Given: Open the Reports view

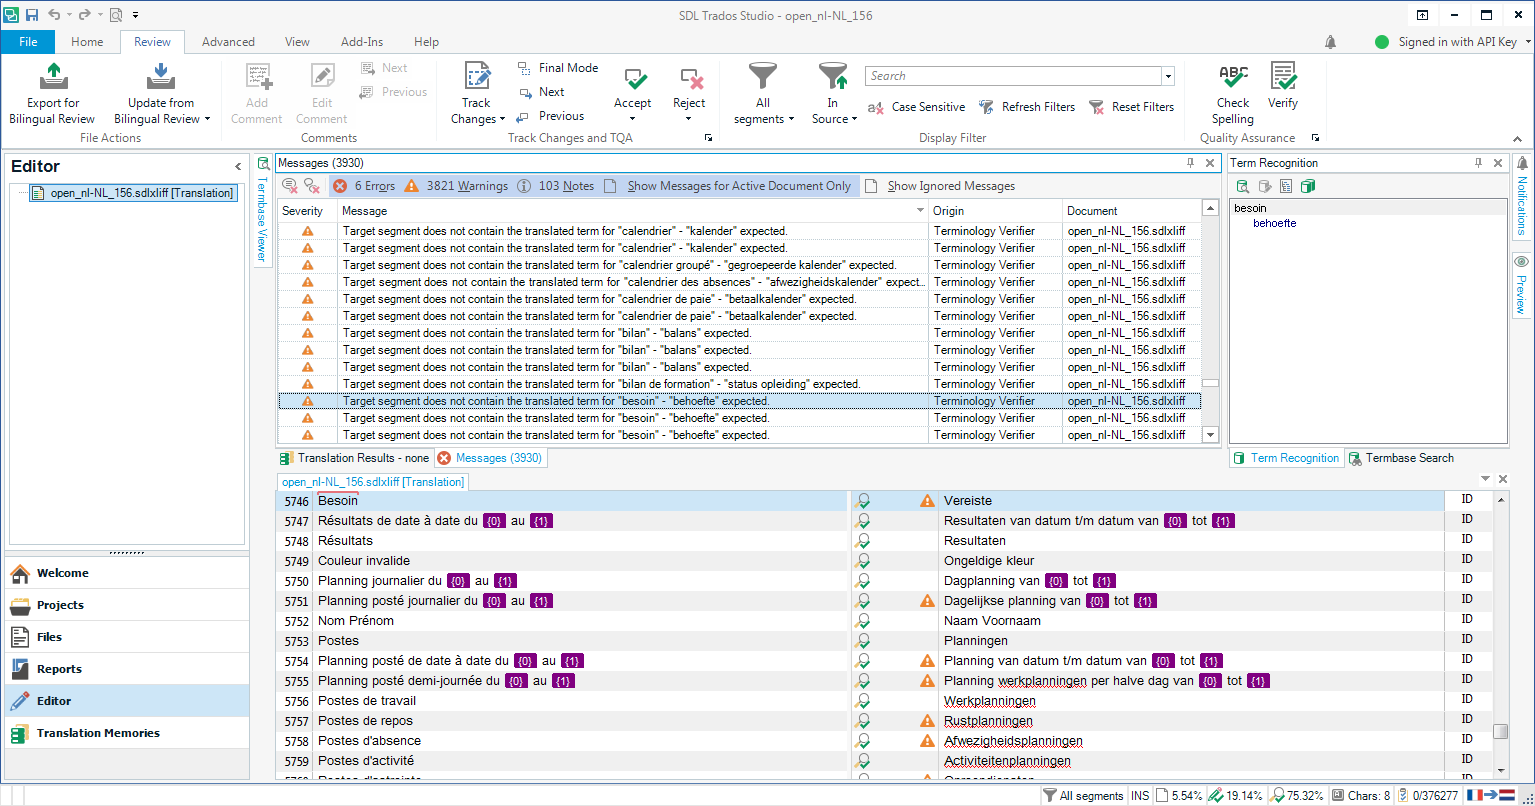Looking at the screenshot, I should pos(127,669).
